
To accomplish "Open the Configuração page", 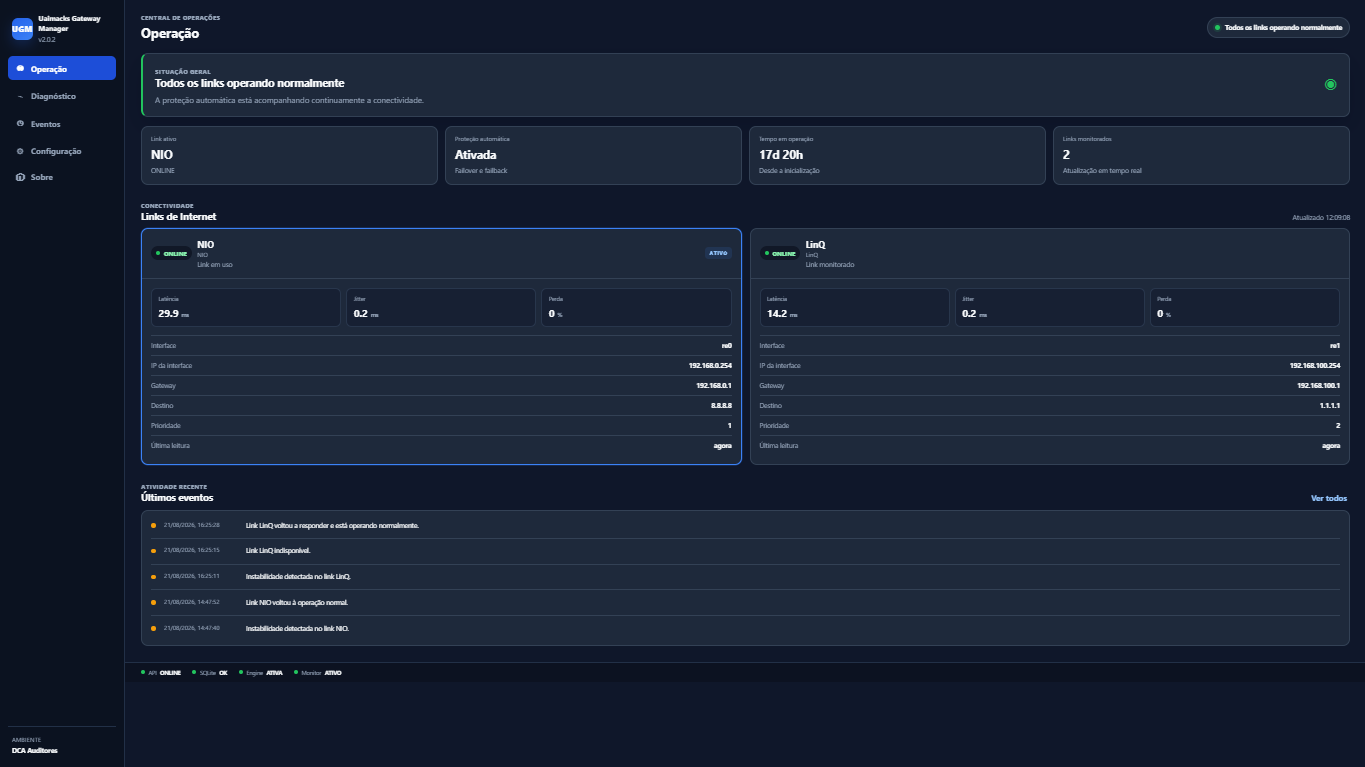I will (x=62, y=151).
